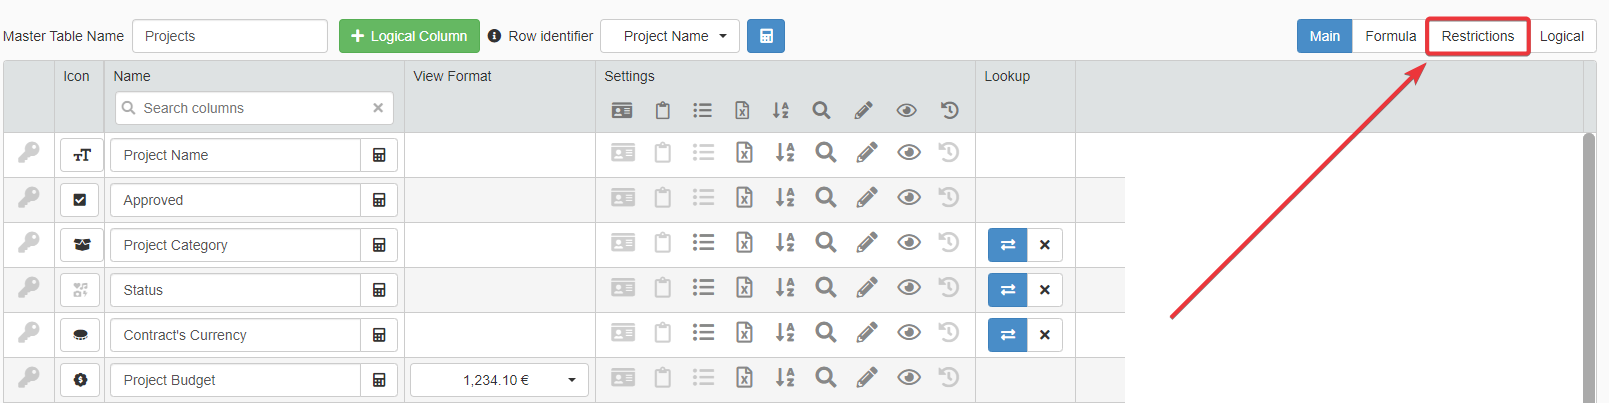Viewport: 1609px width, 403px height.
Task: Toggle the eye visibility for Approved row
Action: pyautogui.click(x=908, y=198)
